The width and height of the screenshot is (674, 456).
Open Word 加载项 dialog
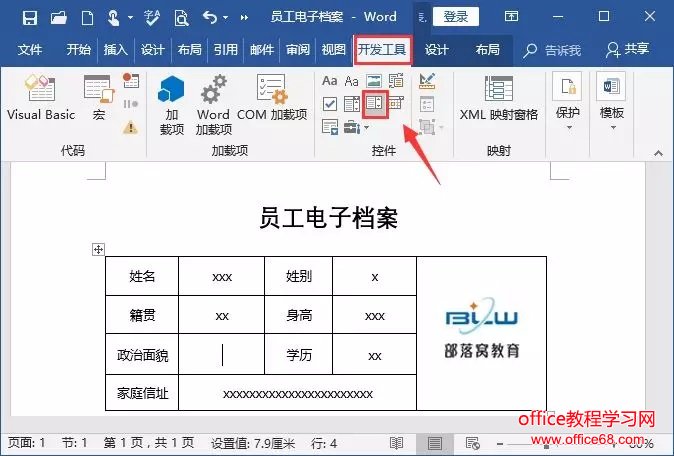pyautogui.click(x=214, y=105)
